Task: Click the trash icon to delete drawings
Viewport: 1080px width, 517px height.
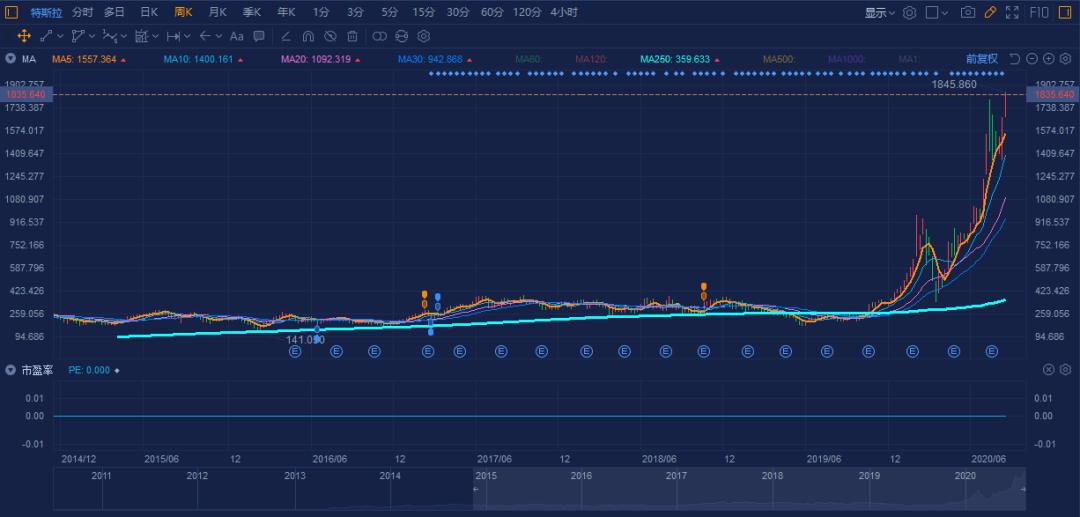Action: point(351,36)
